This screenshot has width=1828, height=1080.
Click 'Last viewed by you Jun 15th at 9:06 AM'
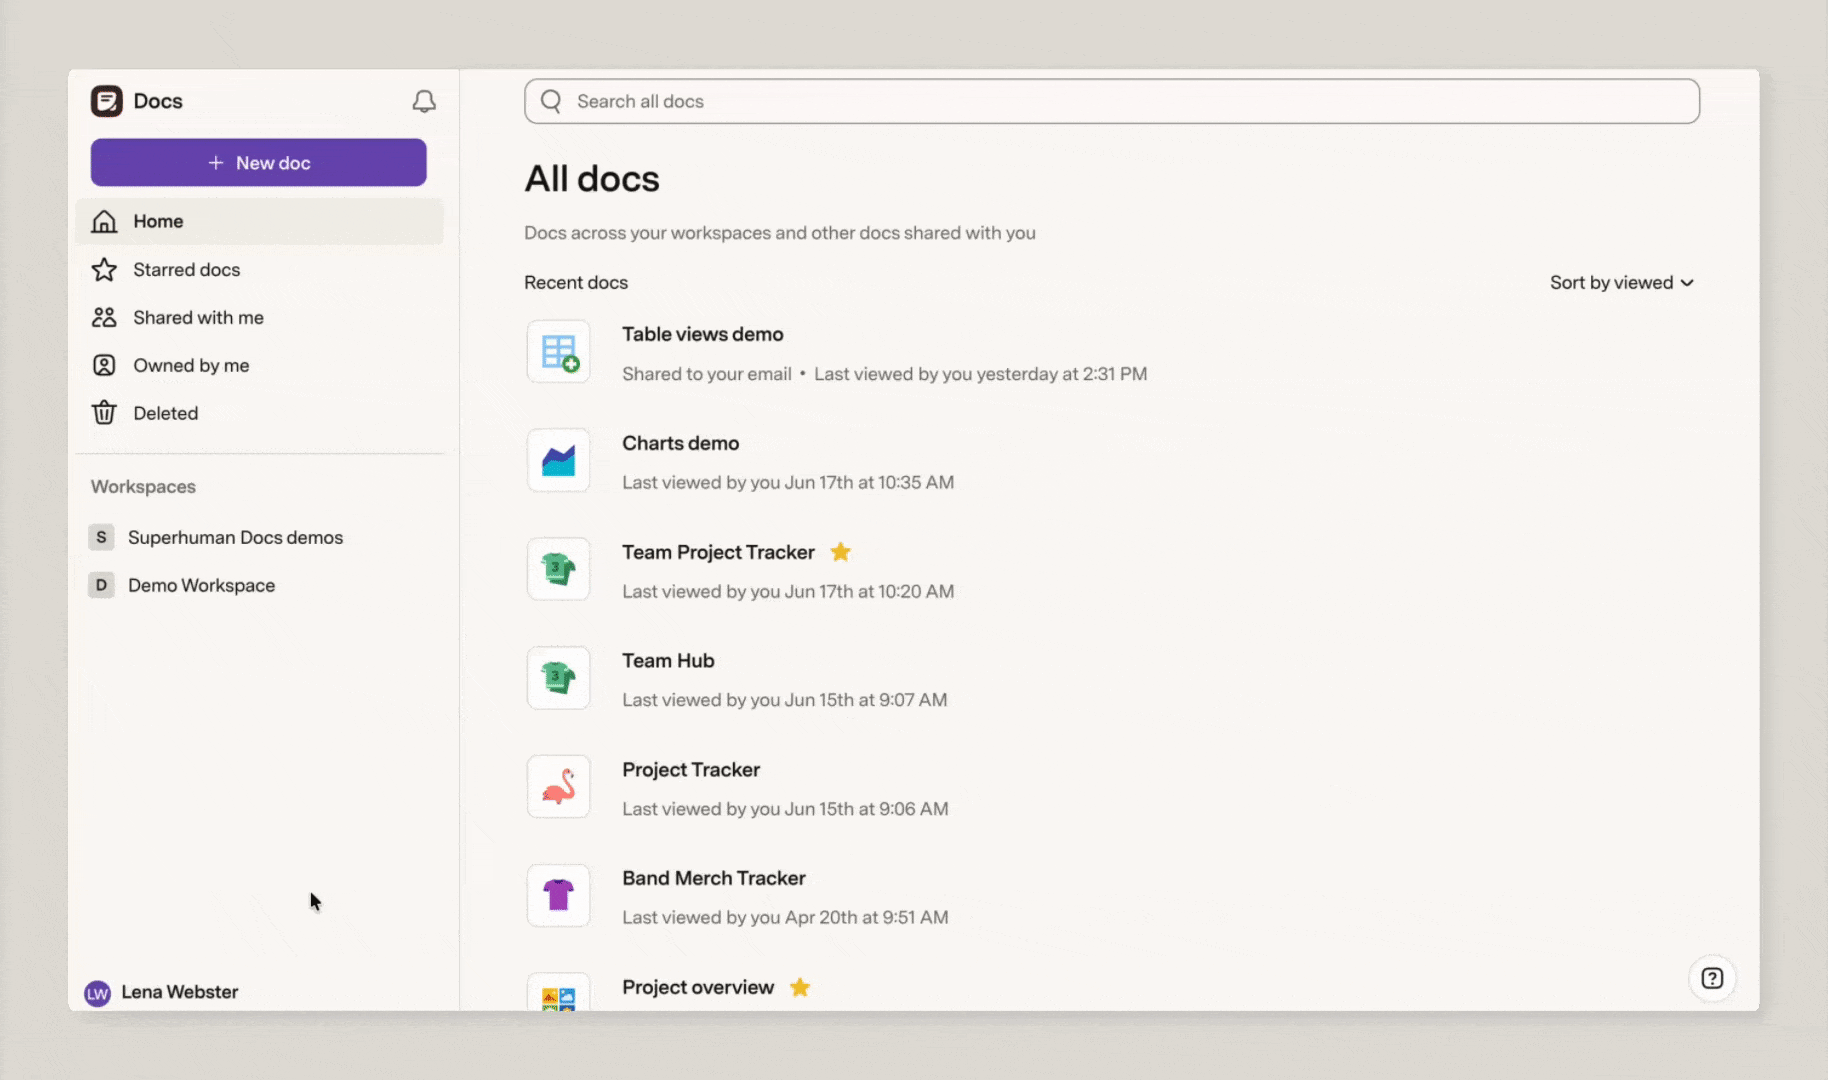pos(785,809)
